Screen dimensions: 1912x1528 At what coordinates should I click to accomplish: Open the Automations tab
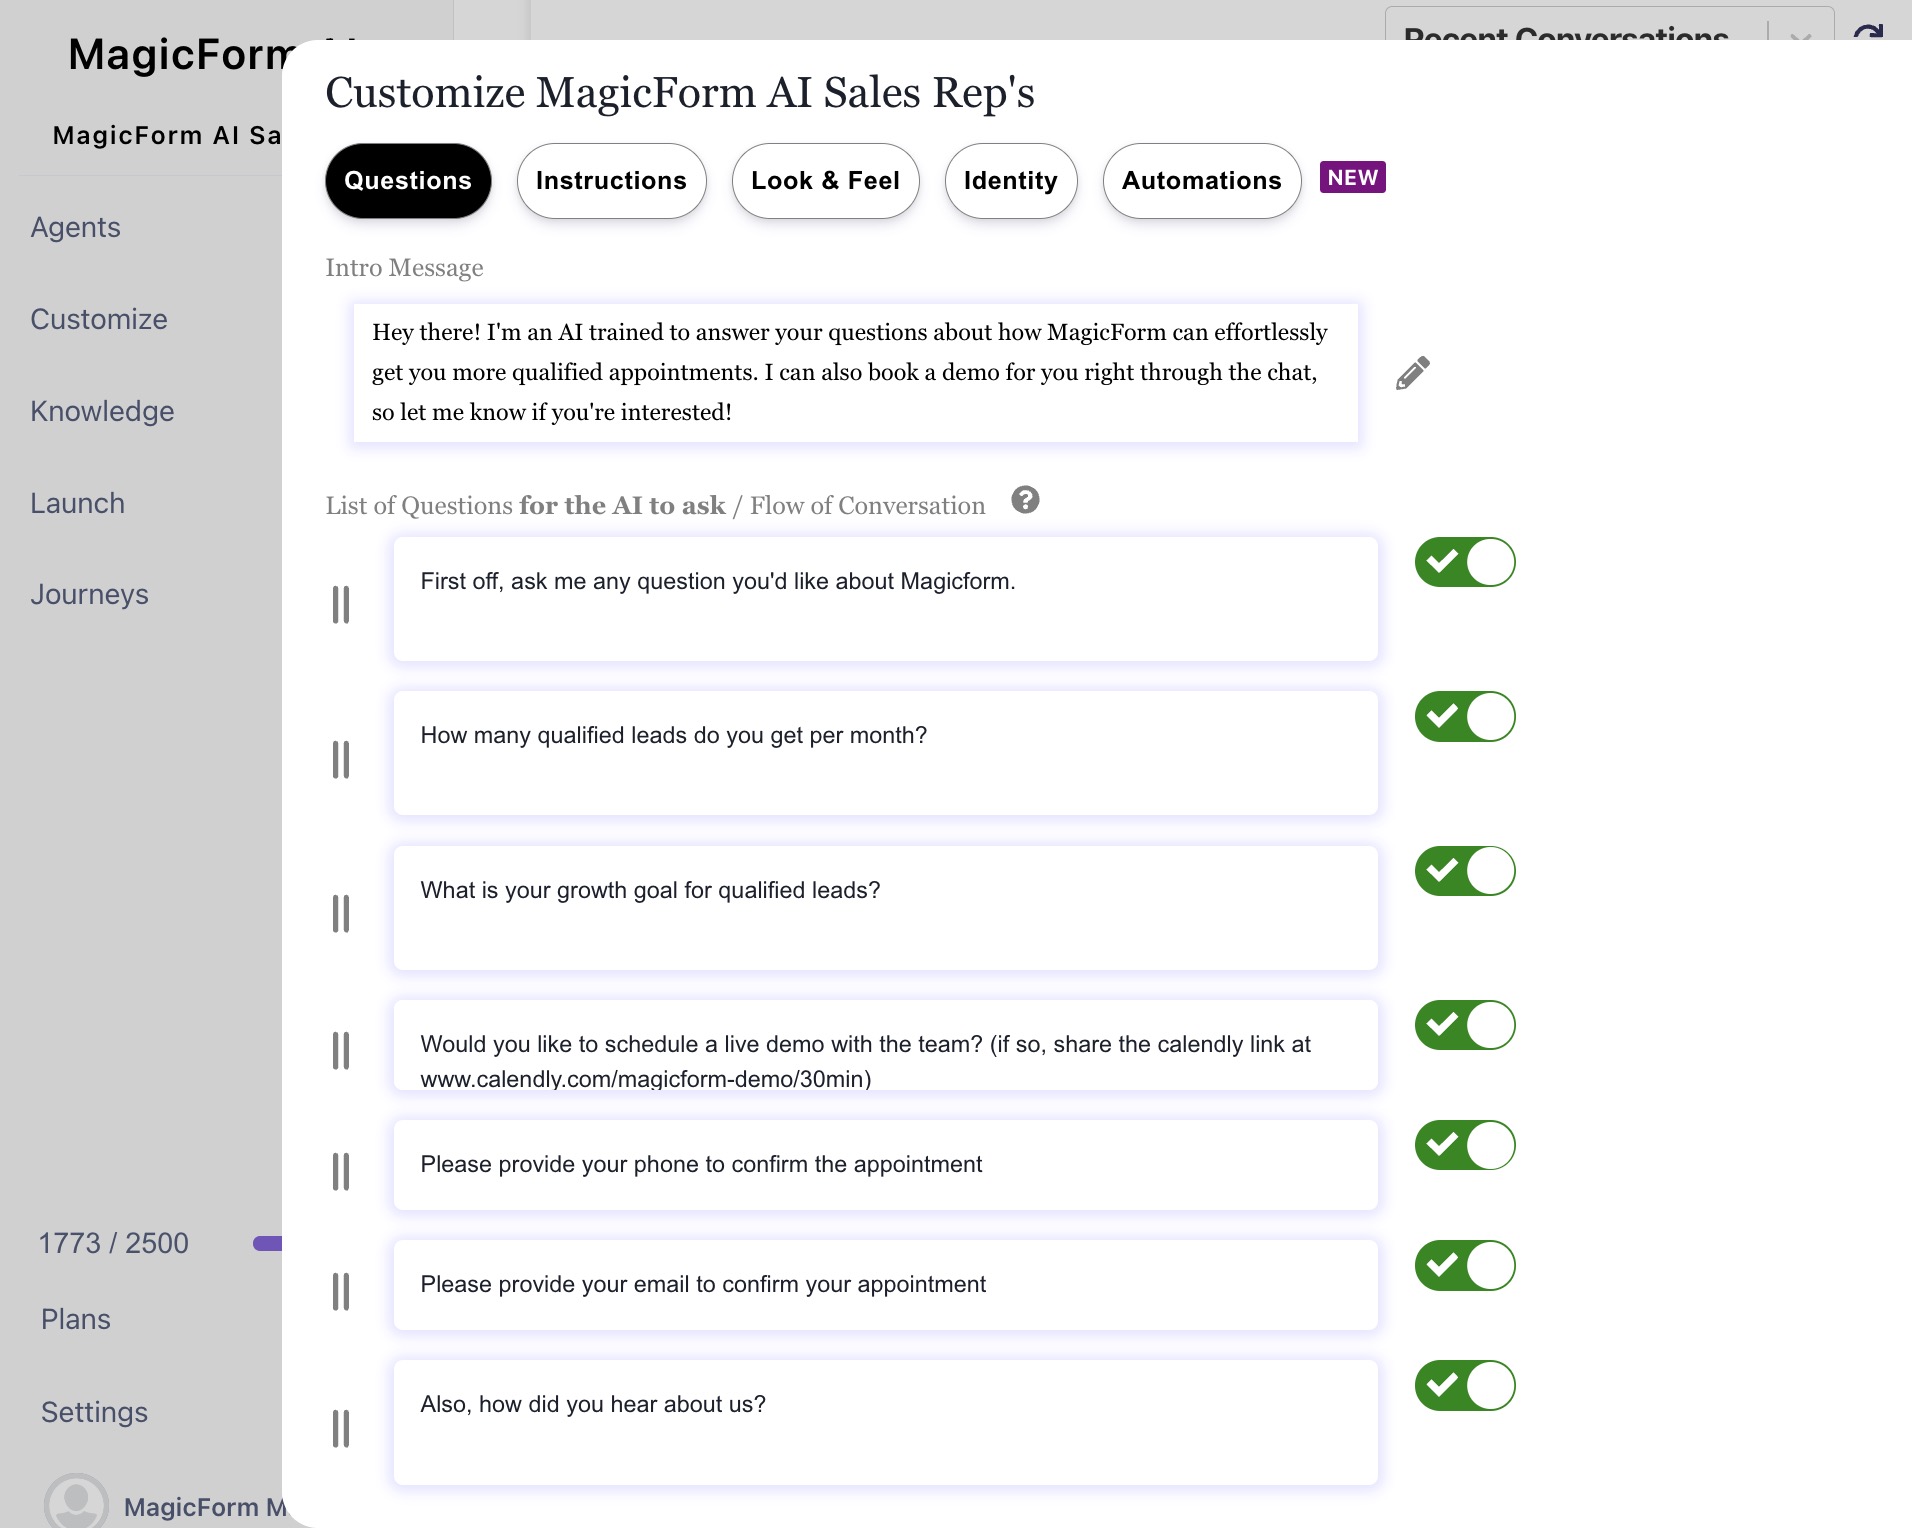tap(1201, 181)
